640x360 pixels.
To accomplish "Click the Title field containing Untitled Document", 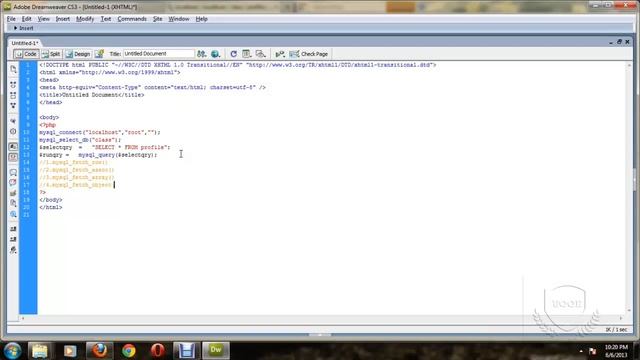I will pos(159,54).
